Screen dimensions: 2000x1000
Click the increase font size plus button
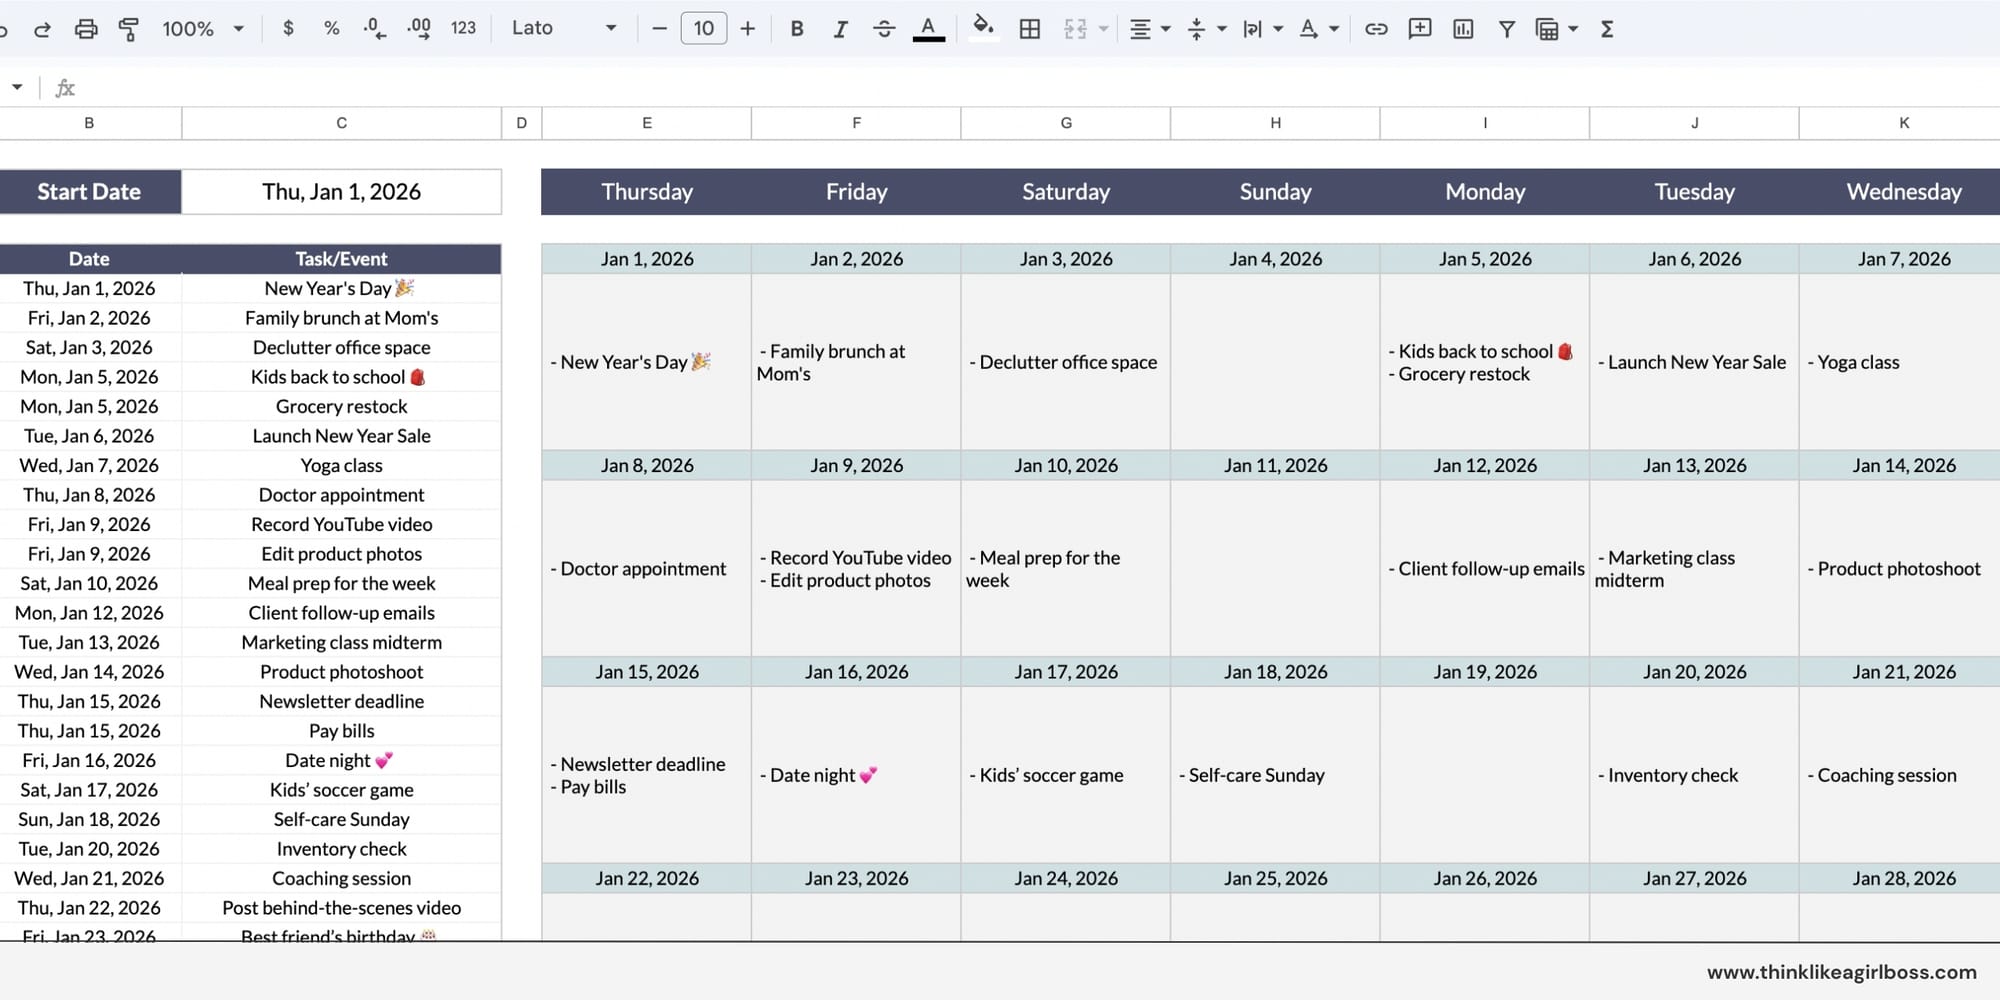(747, 29)
